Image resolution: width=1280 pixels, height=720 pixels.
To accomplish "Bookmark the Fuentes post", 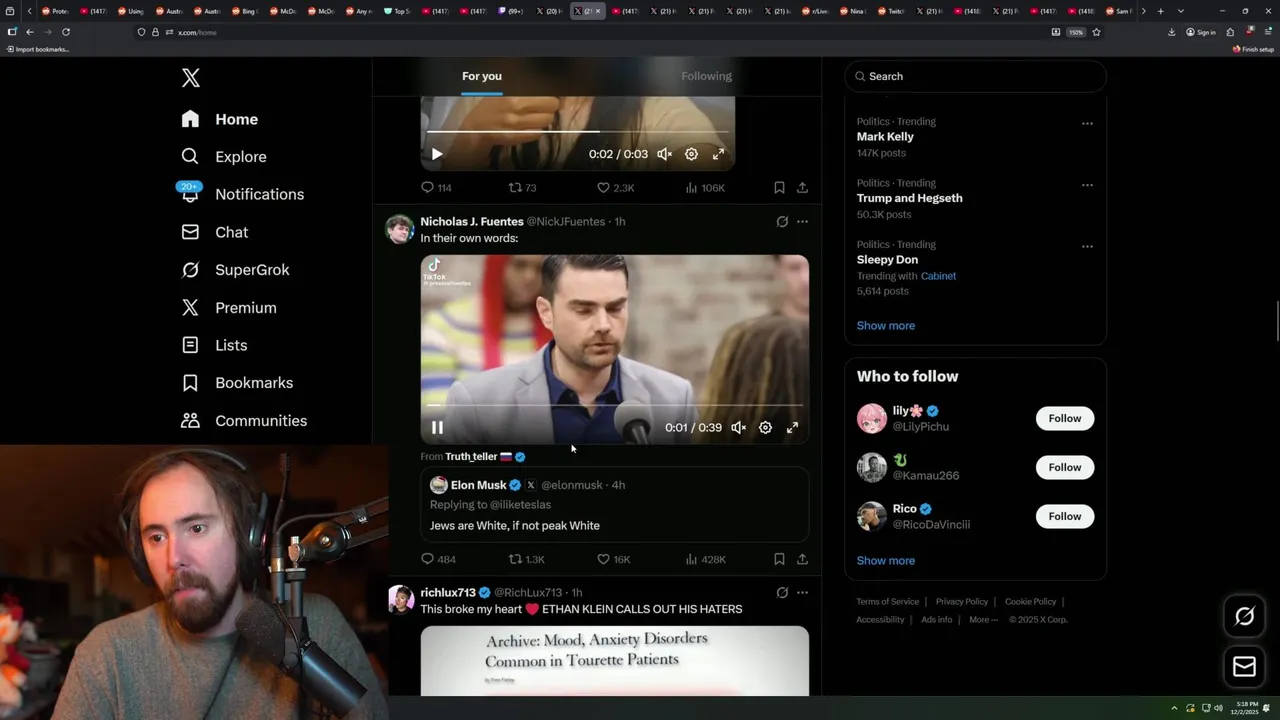I will (779, 559).
